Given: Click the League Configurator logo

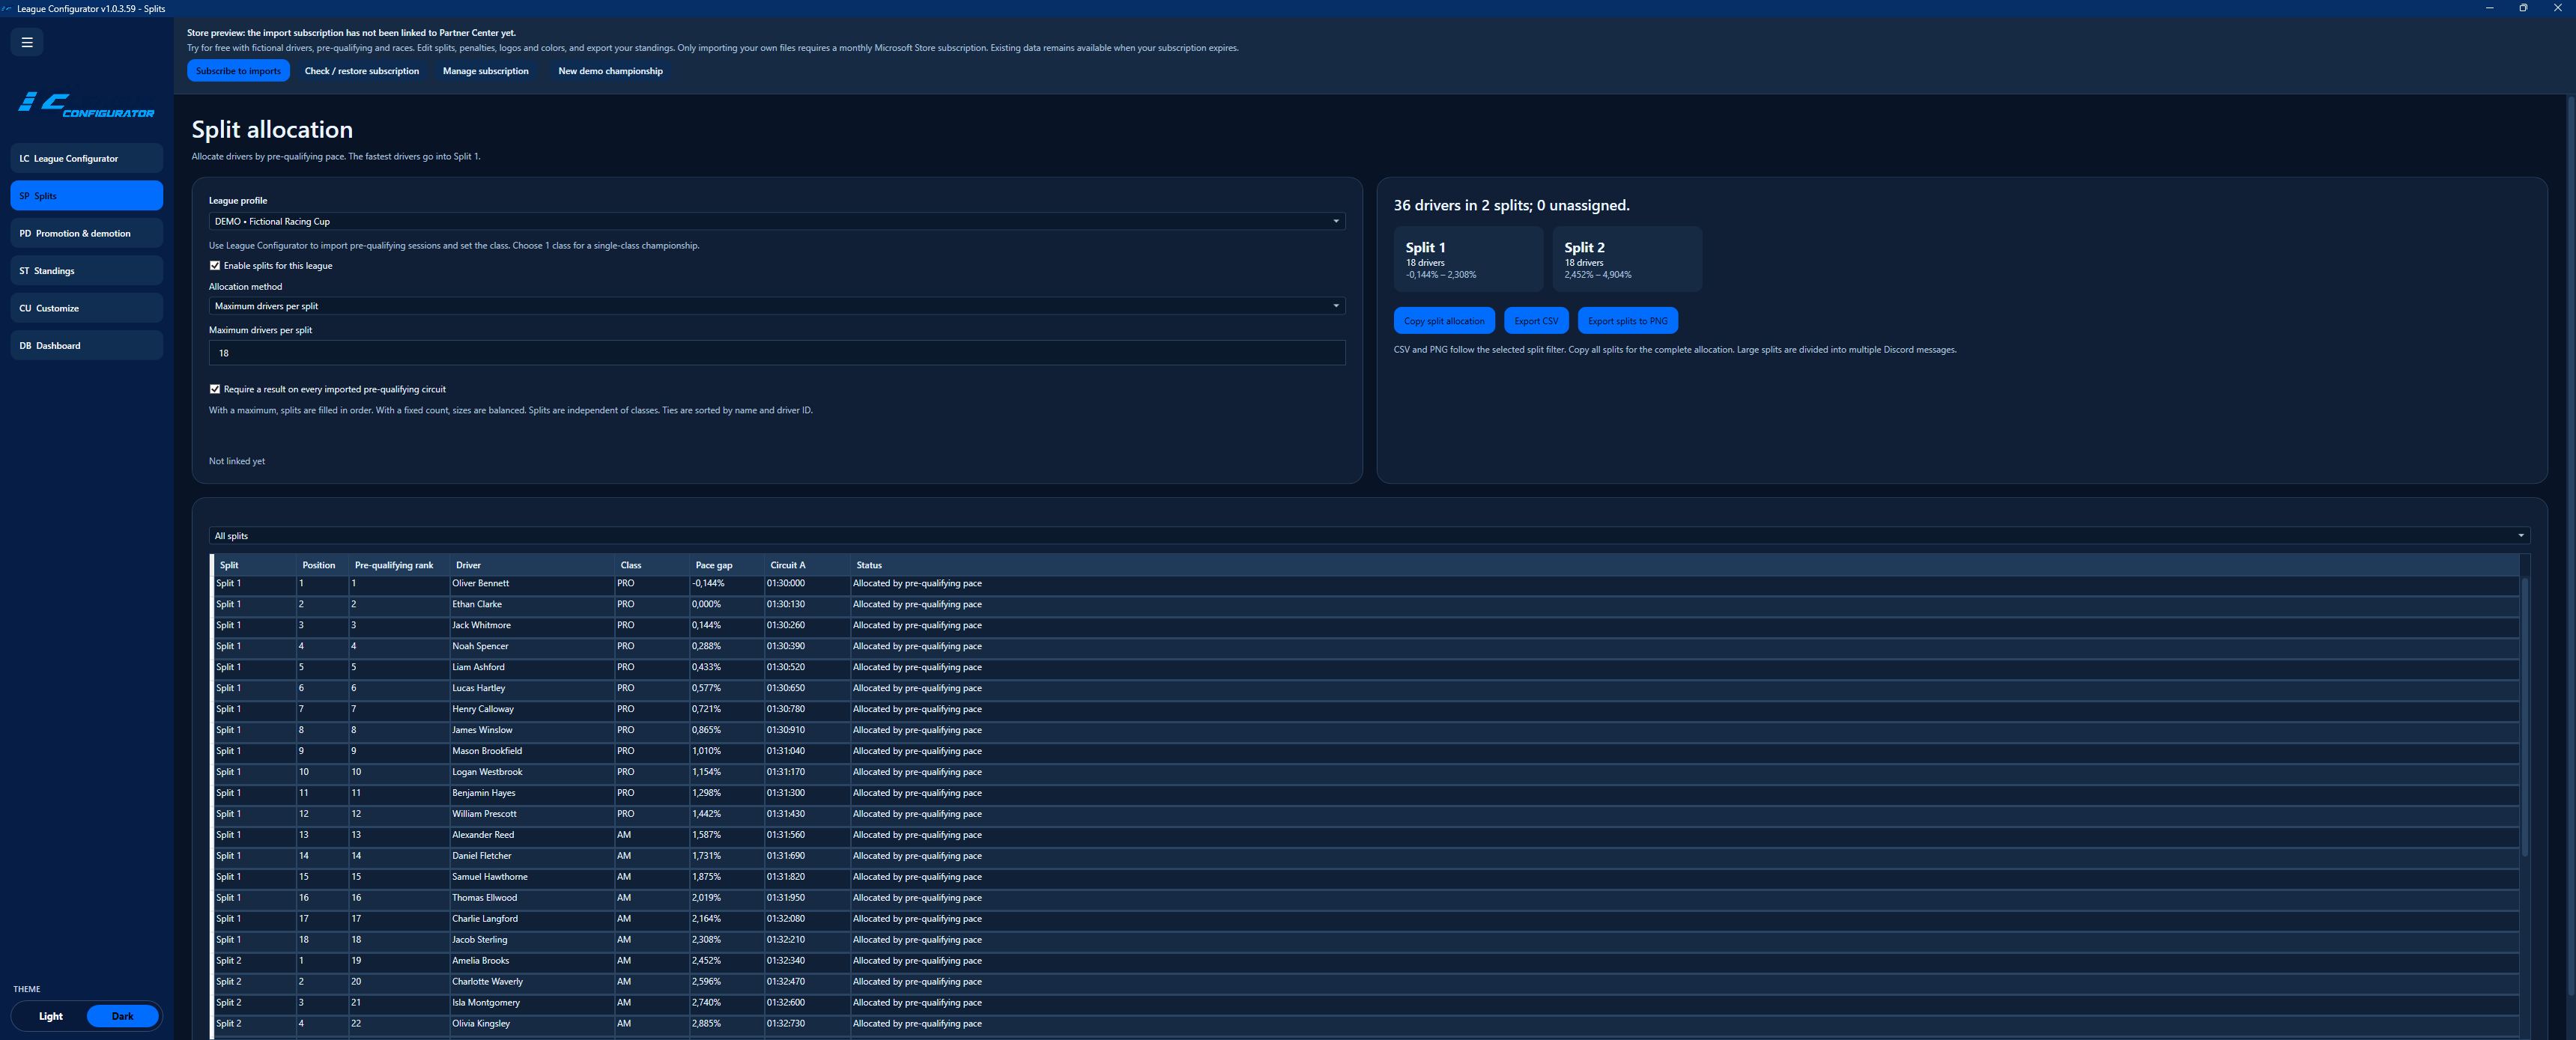Looking at the screenshot, I should [x=87, y=105].
